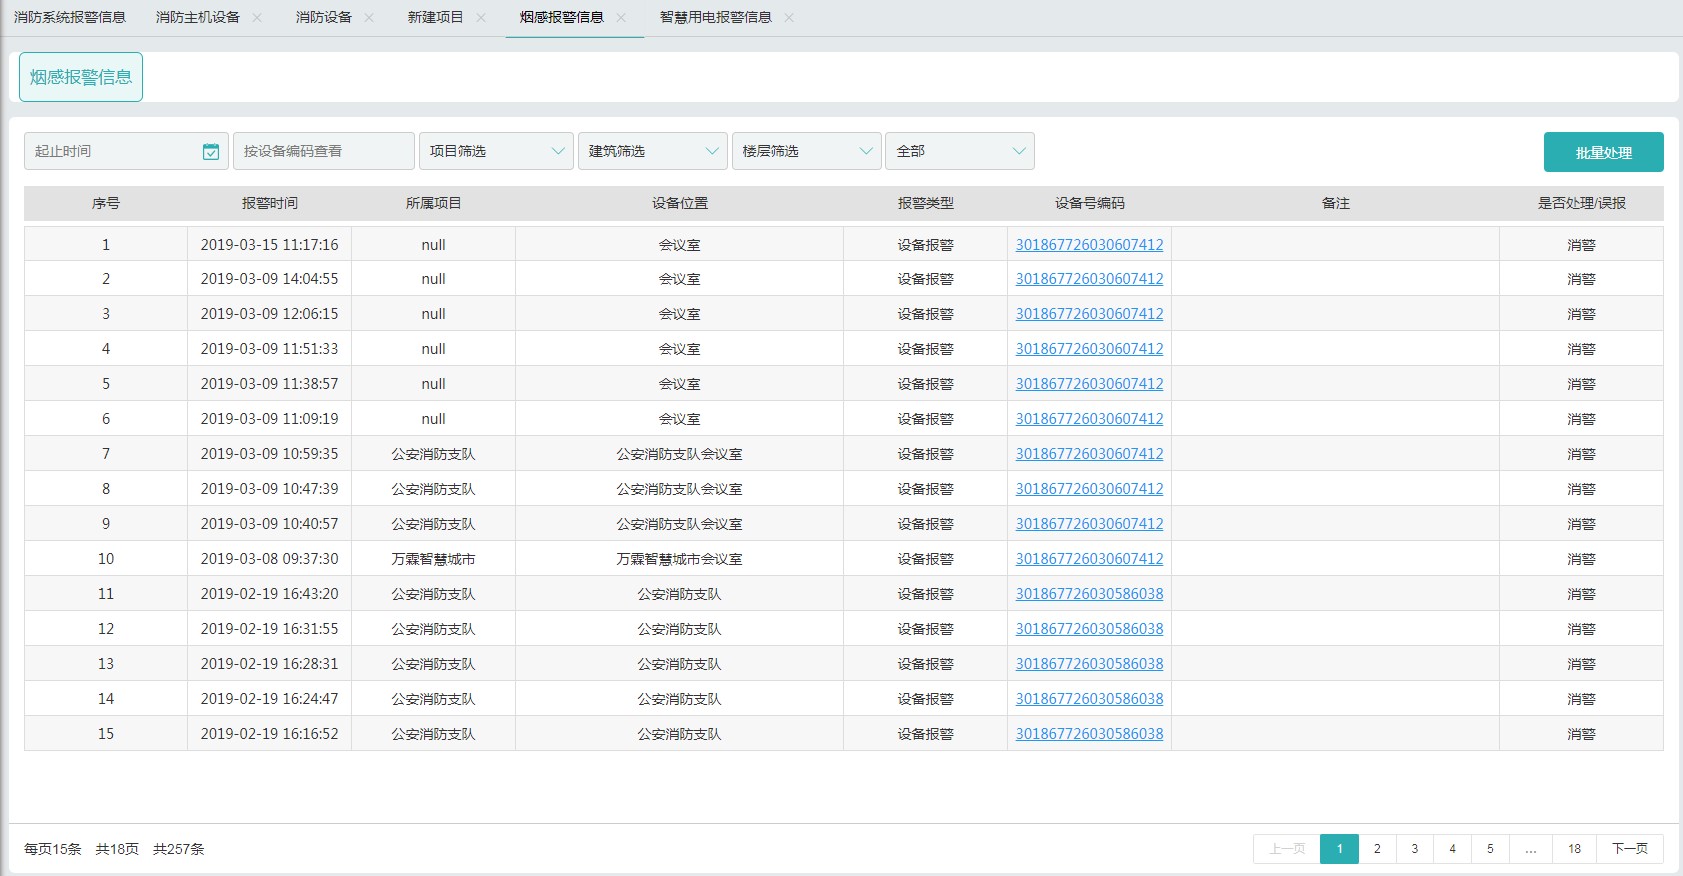Click 消警 in row 1
Image resolution: width=1683 pixels, height=876 pixels.
click(x=1581, y=245)
